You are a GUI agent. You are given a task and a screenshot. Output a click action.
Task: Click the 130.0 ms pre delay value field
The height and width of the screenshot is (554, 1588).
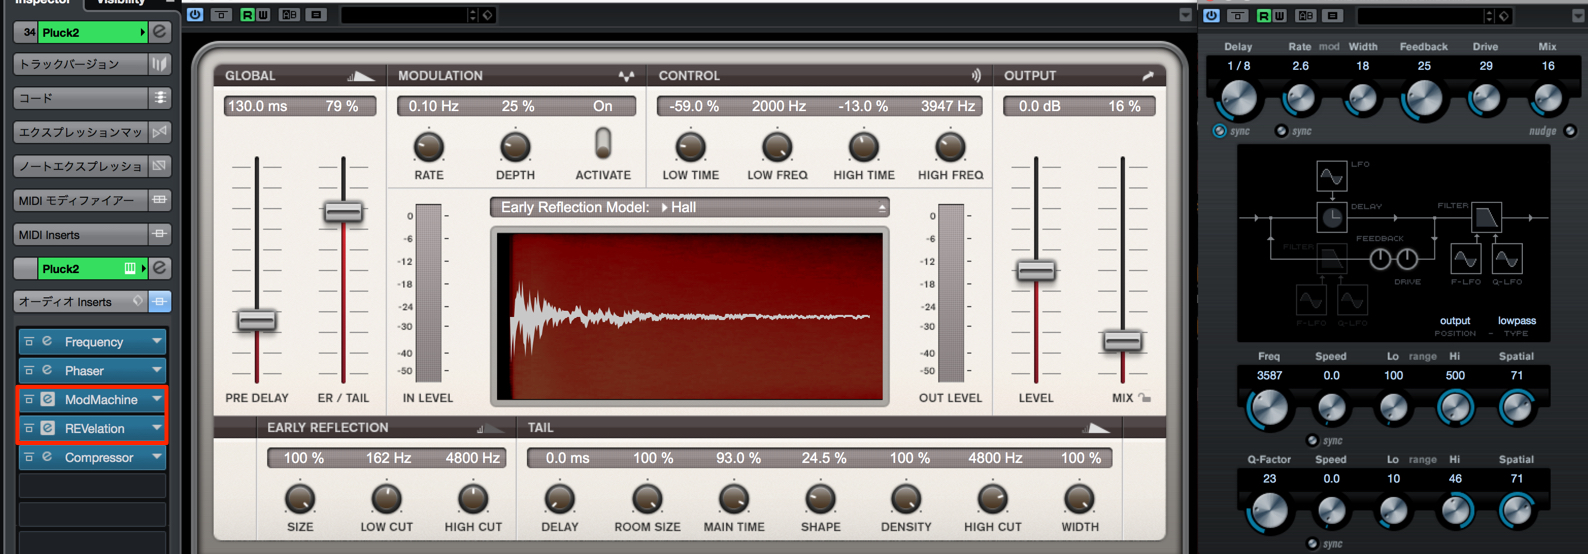click(257, 106)
